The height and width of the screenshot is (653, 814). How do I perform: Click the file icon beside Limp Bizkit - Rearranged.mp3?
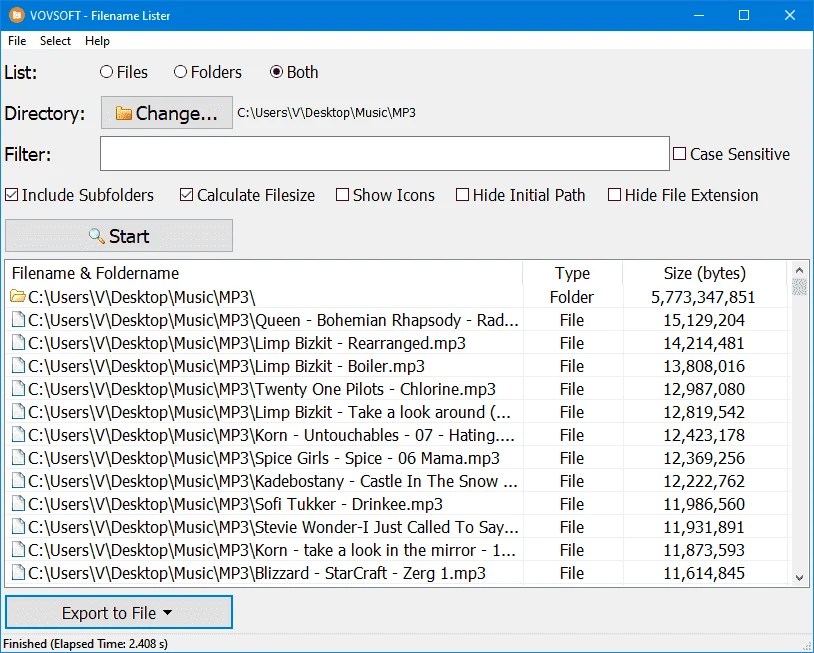click(x=18, y=343)
